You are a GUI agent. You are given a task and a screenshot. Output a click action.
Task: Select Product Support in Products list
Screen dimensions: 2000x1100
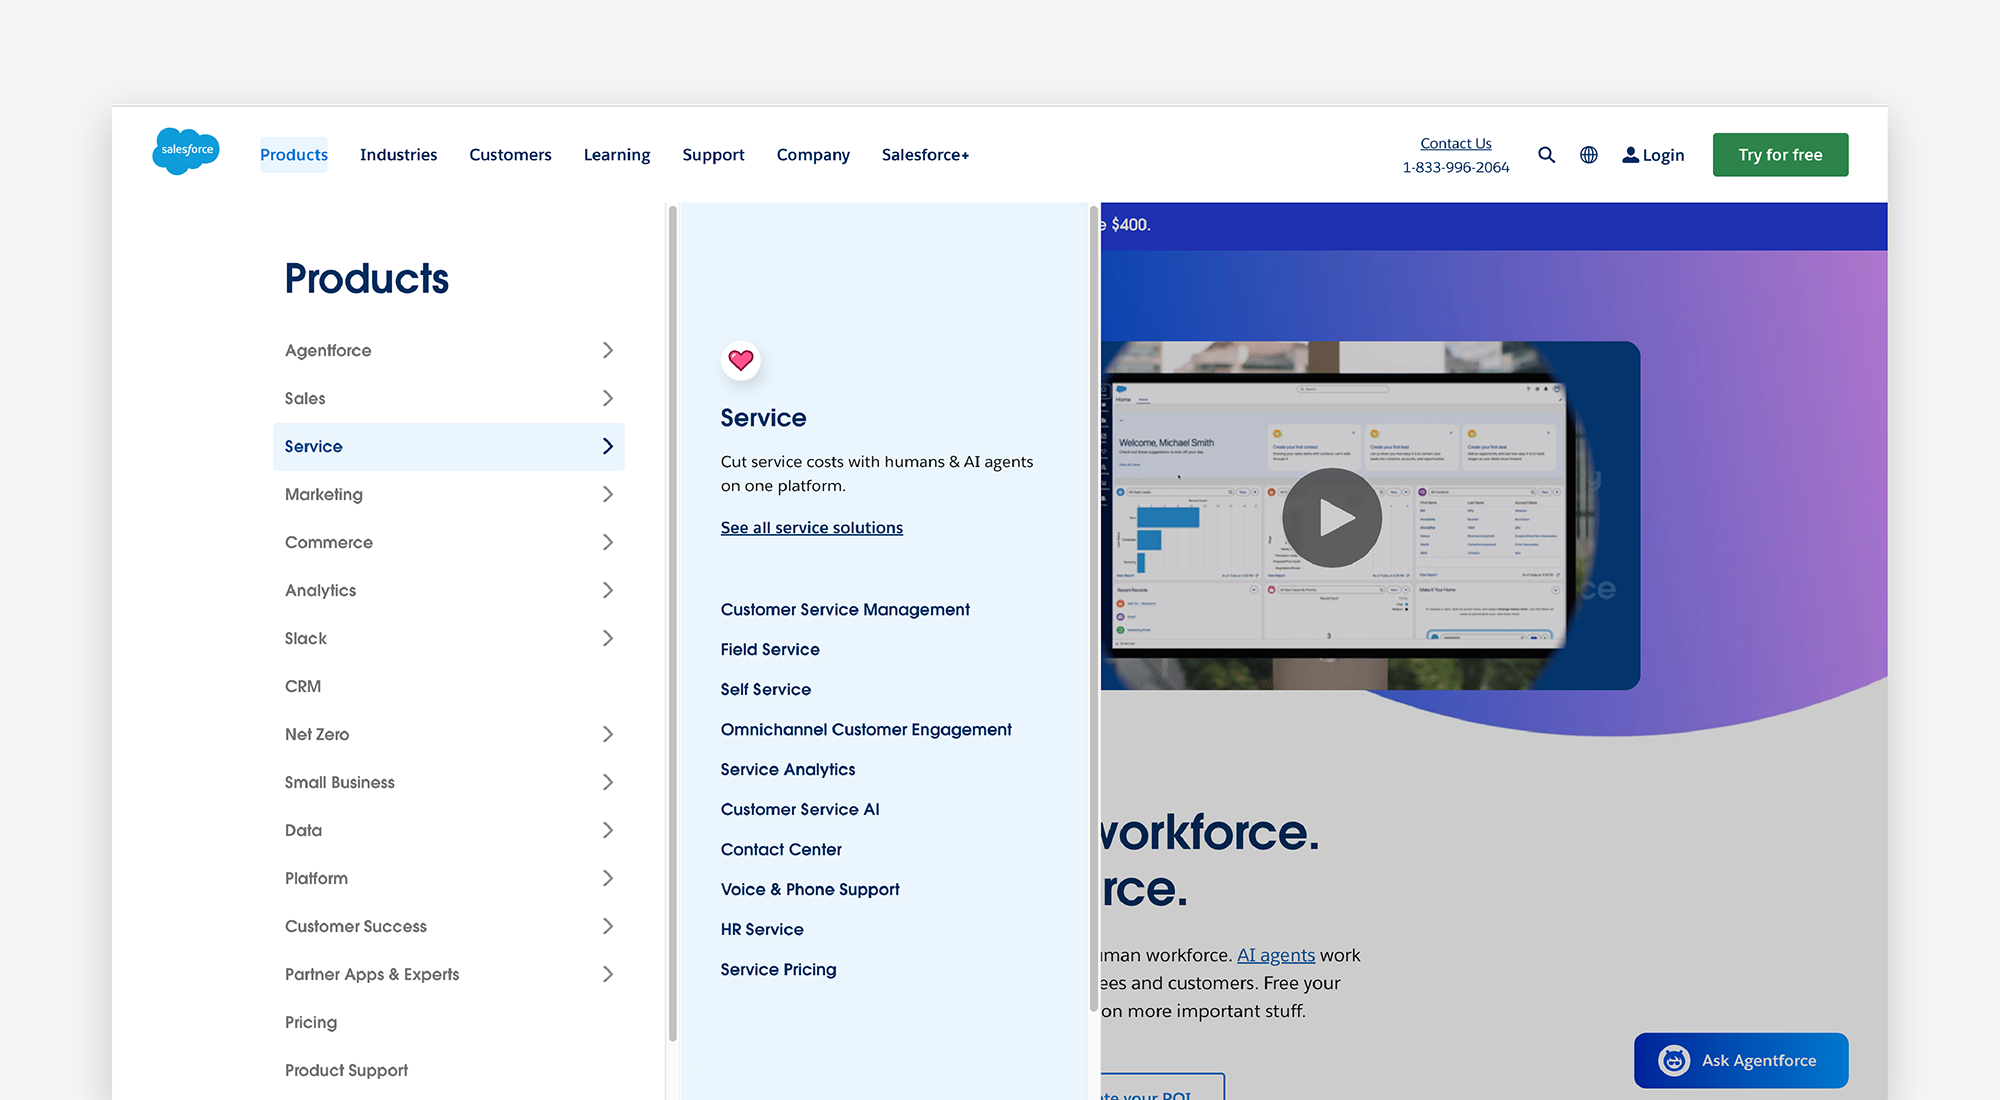coord(449,1070)
